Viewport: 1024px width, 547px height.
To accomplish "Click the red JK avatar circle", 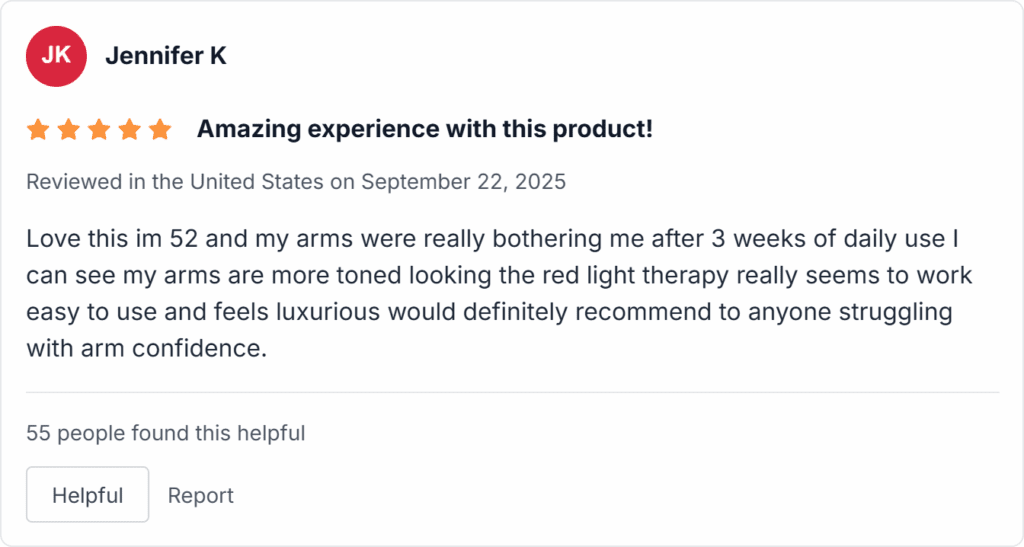I will (x=56, y=56).
